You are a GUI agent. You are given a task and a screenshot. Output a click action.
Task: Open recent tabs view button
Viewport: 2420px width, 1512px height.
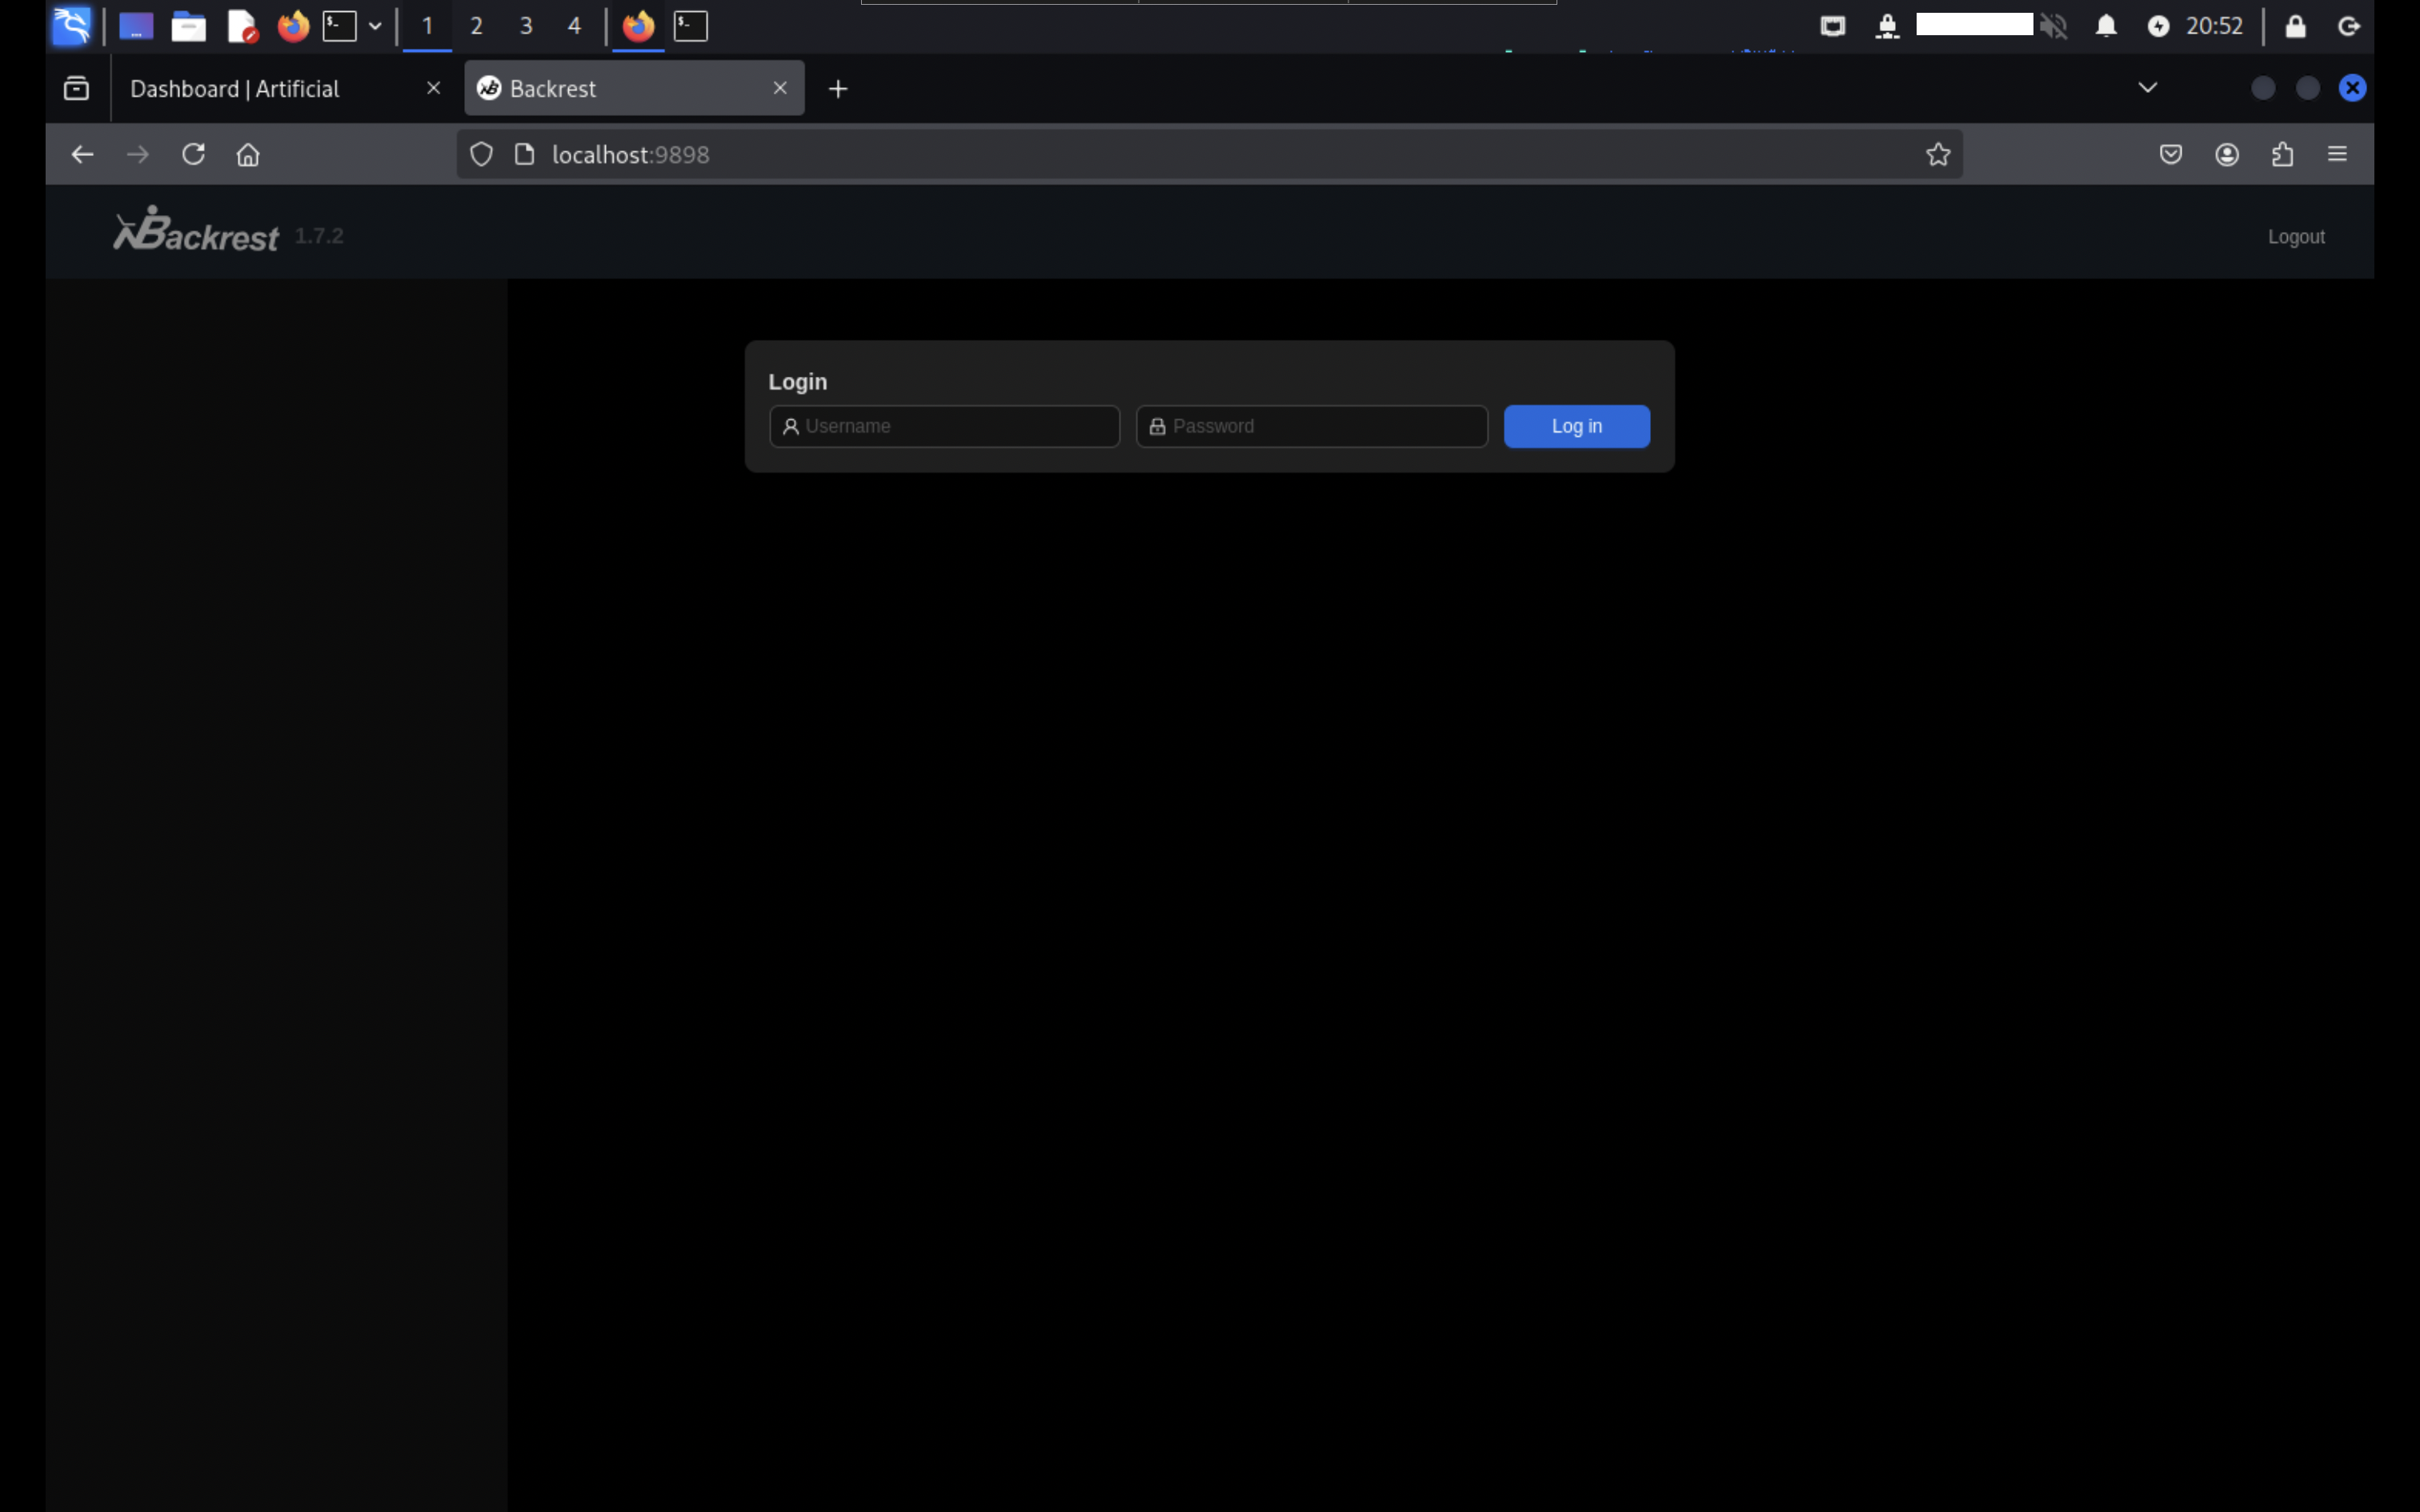pos(76,88)
